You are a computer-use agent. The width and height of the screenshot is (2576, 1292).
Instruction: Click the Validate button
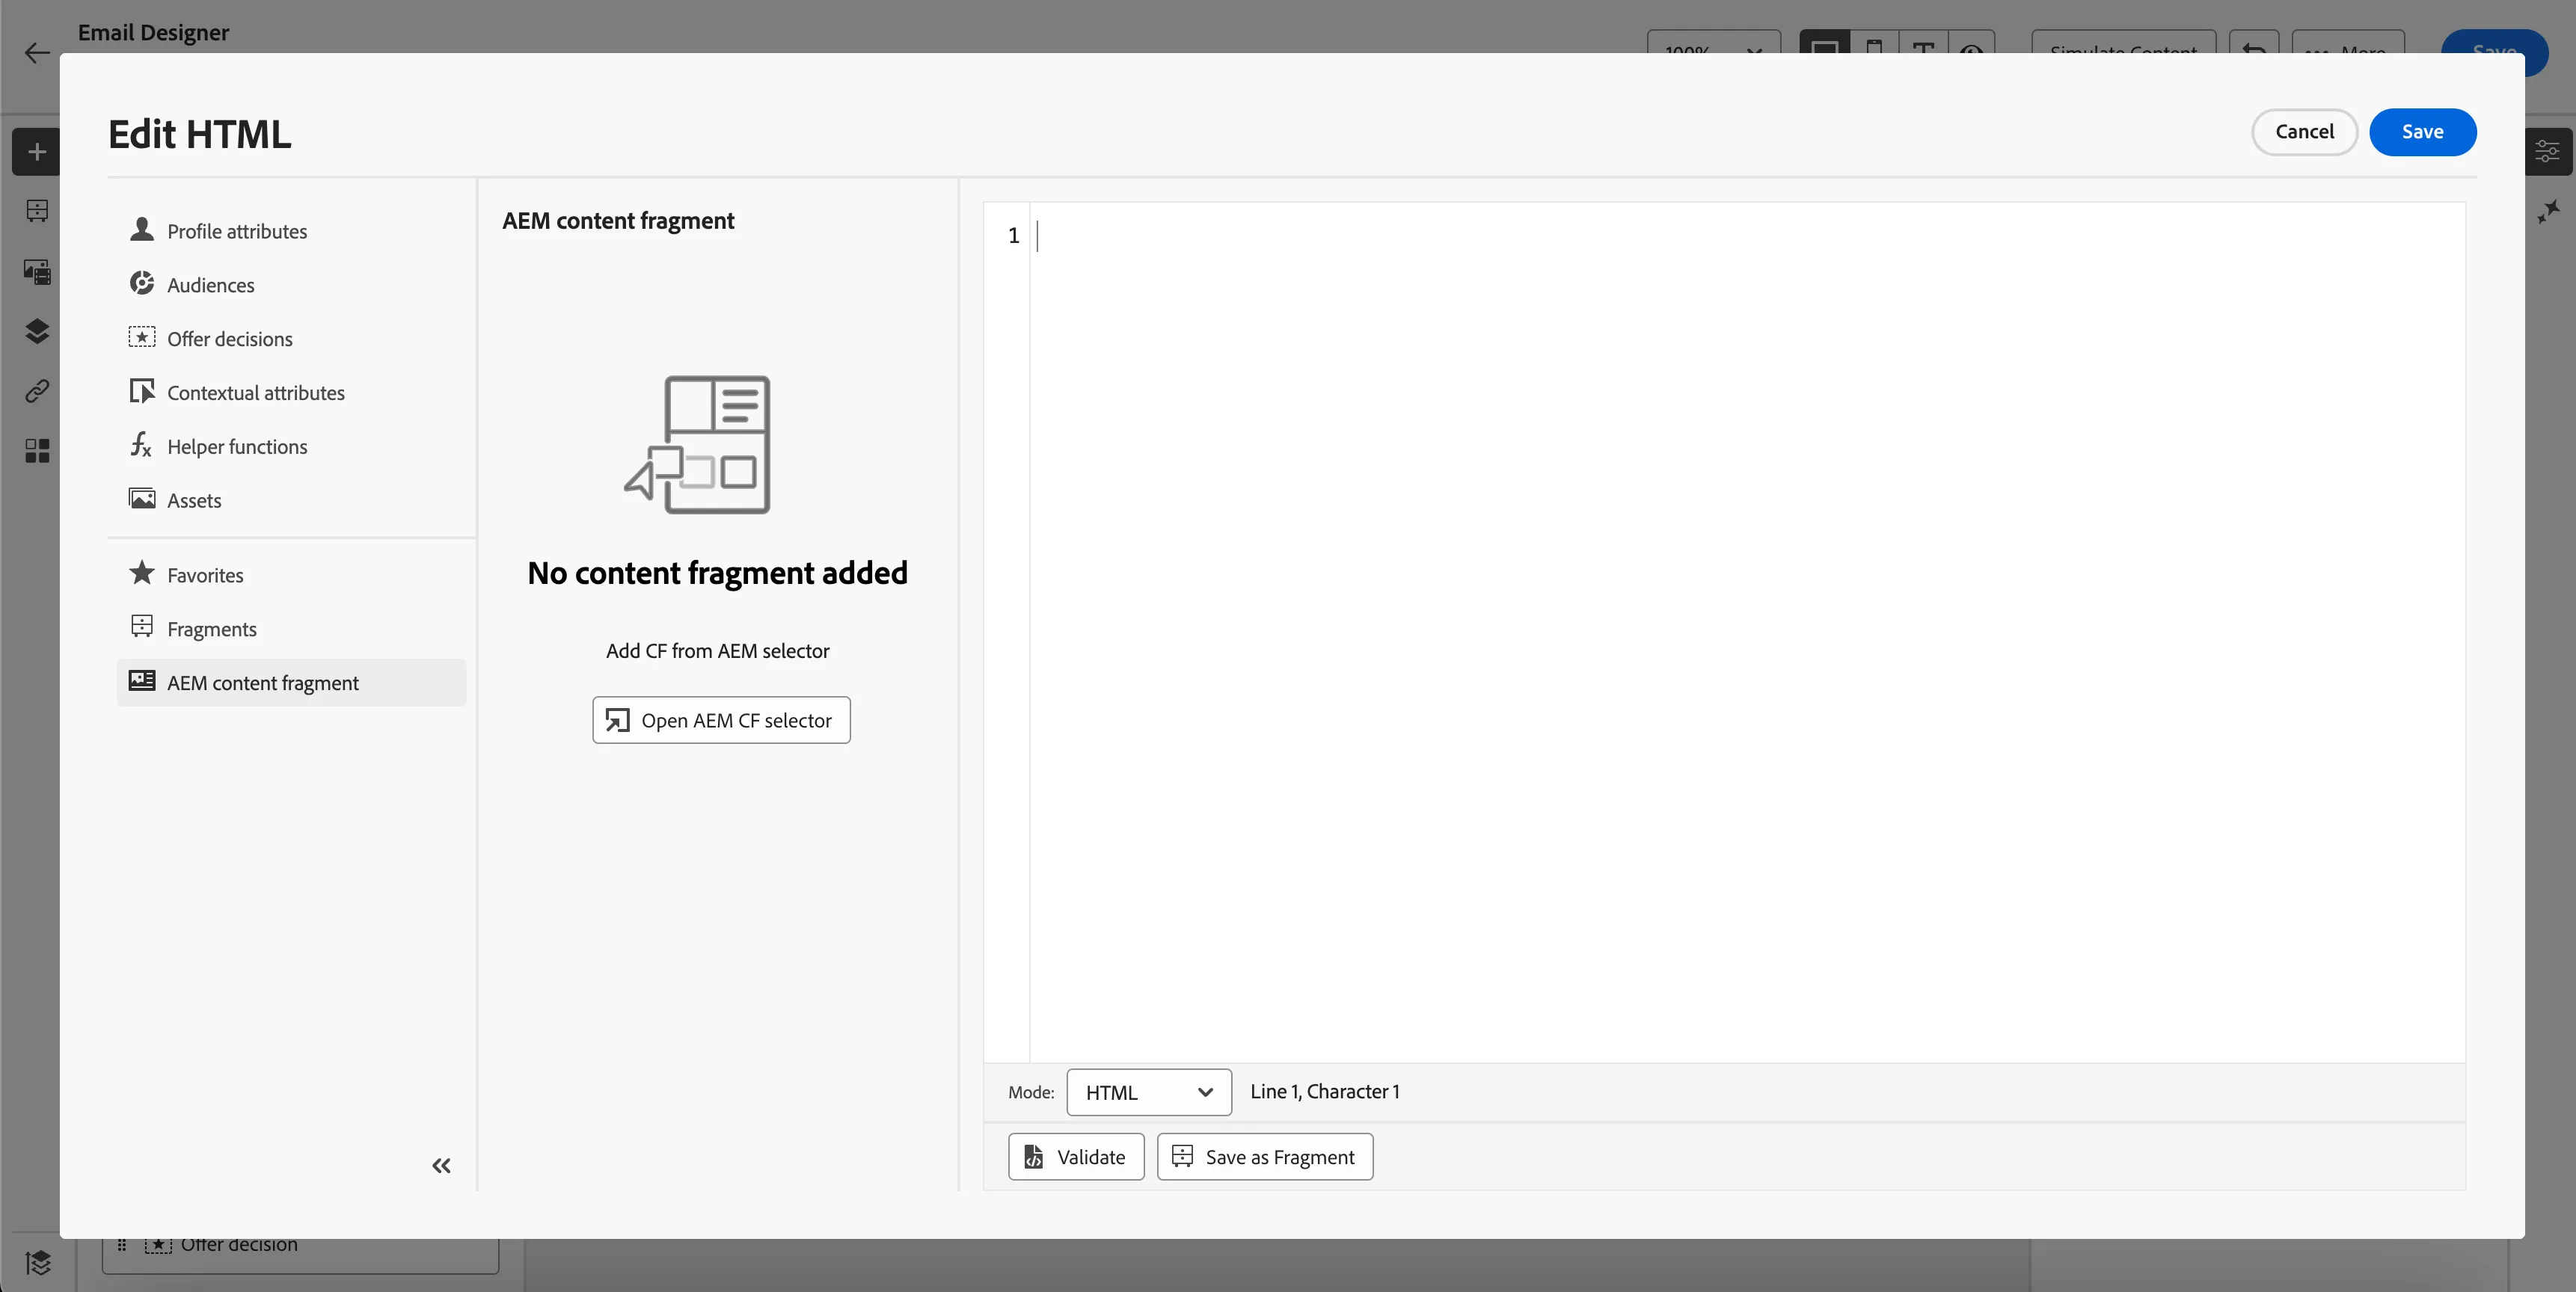(x=1076, y=1157)
